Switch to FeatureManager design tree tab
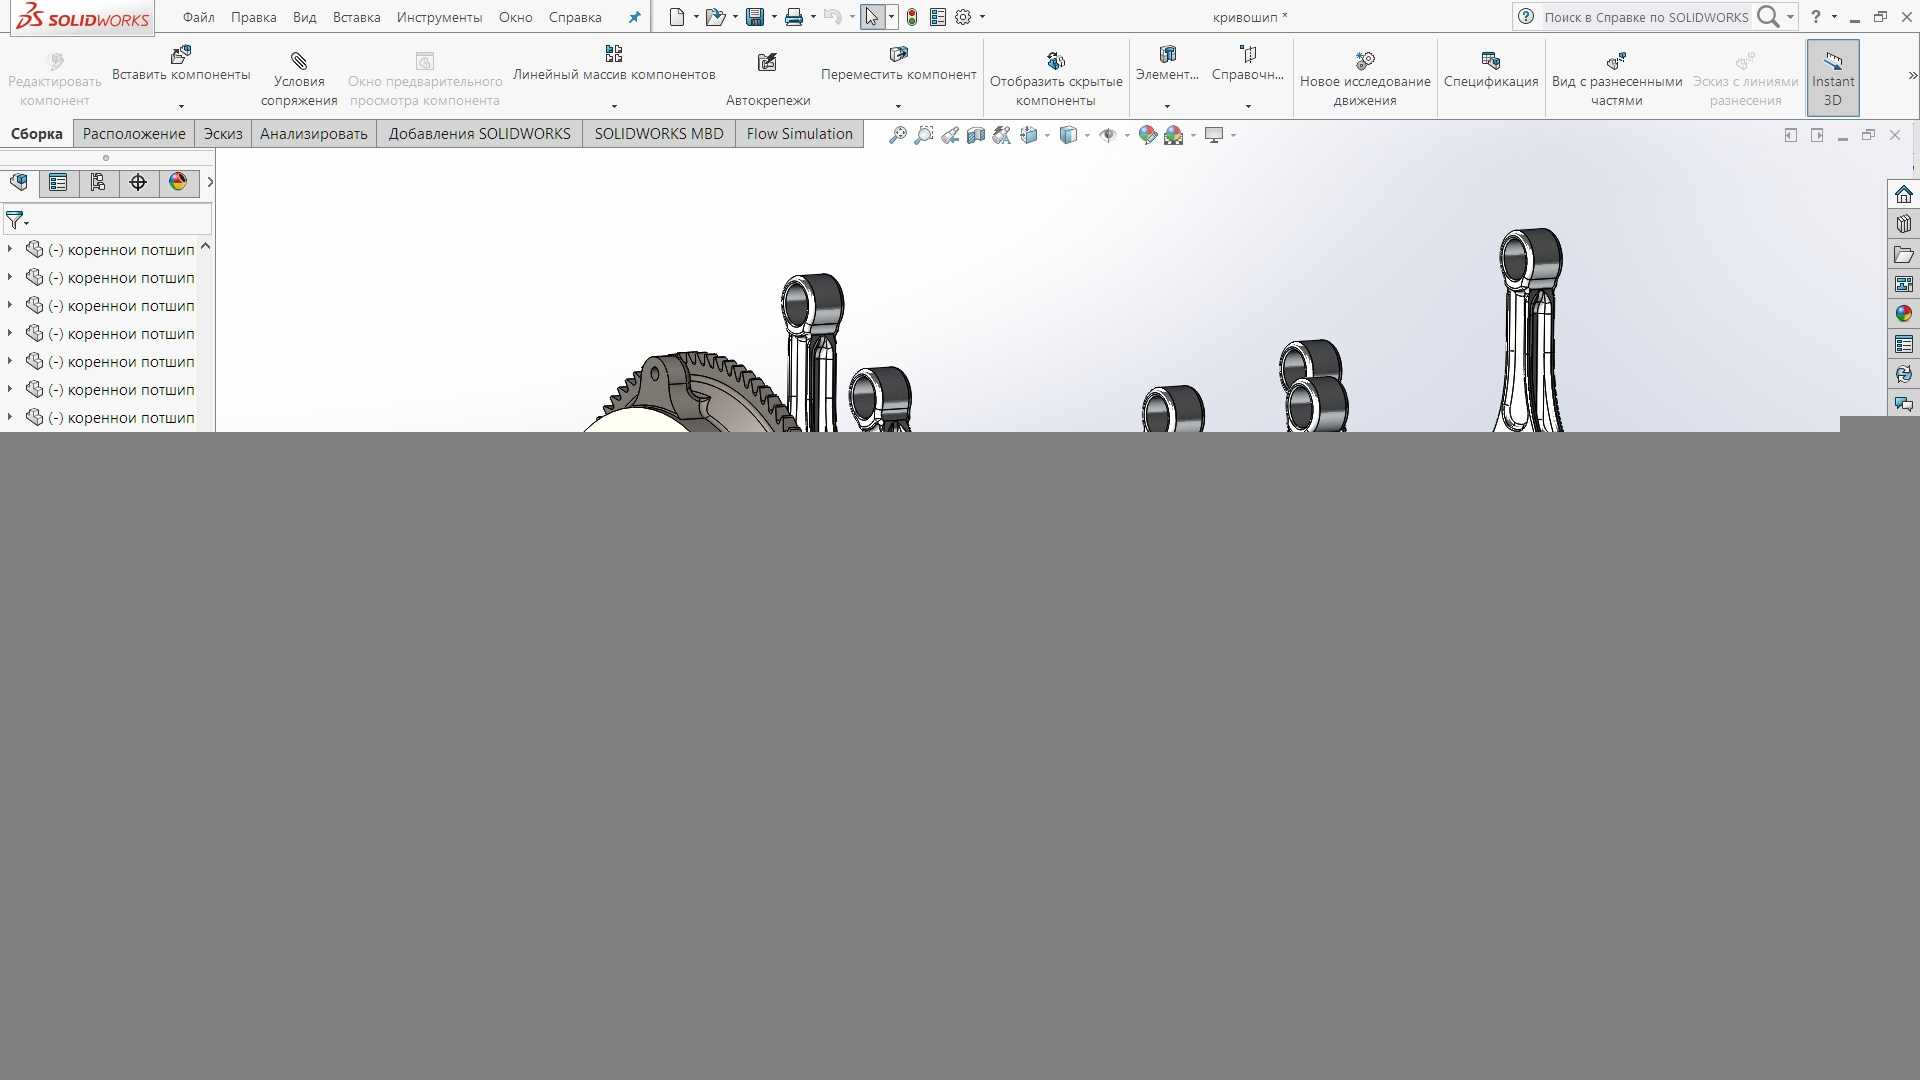 click(x=19, y=182)
